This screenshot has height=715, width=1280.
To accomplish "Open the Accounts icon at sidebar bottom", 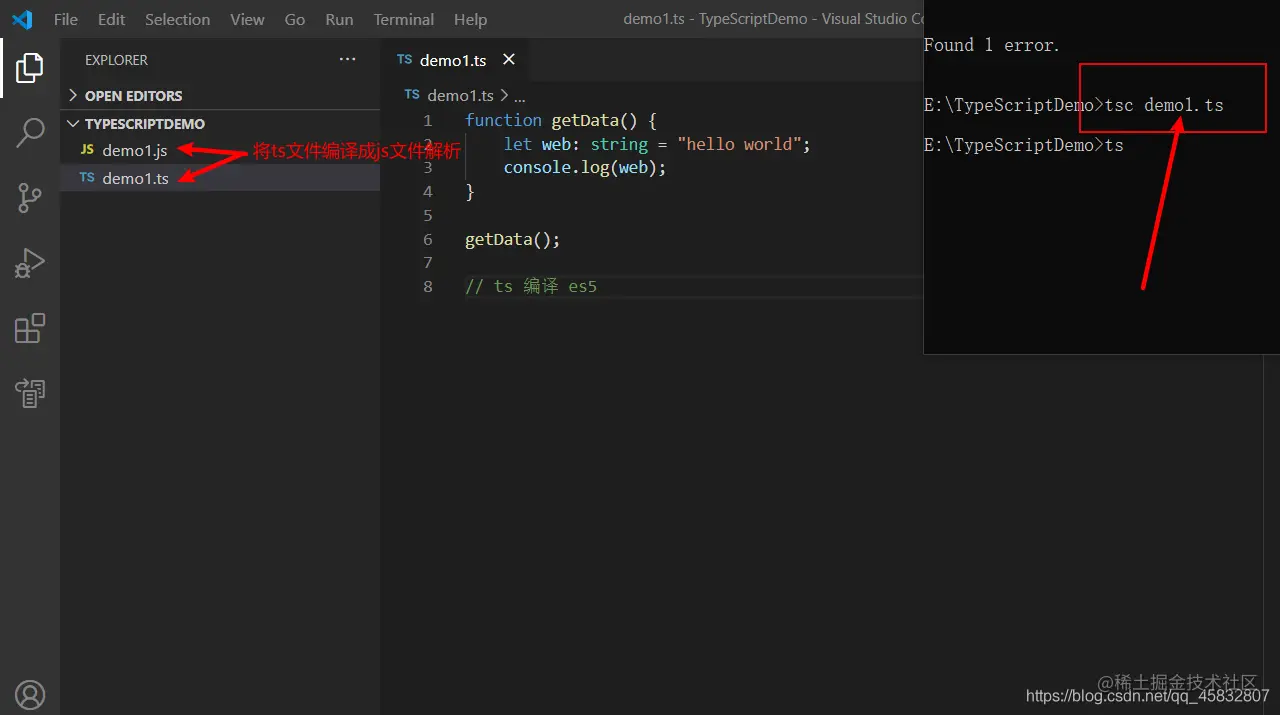I will click(30, 694).
